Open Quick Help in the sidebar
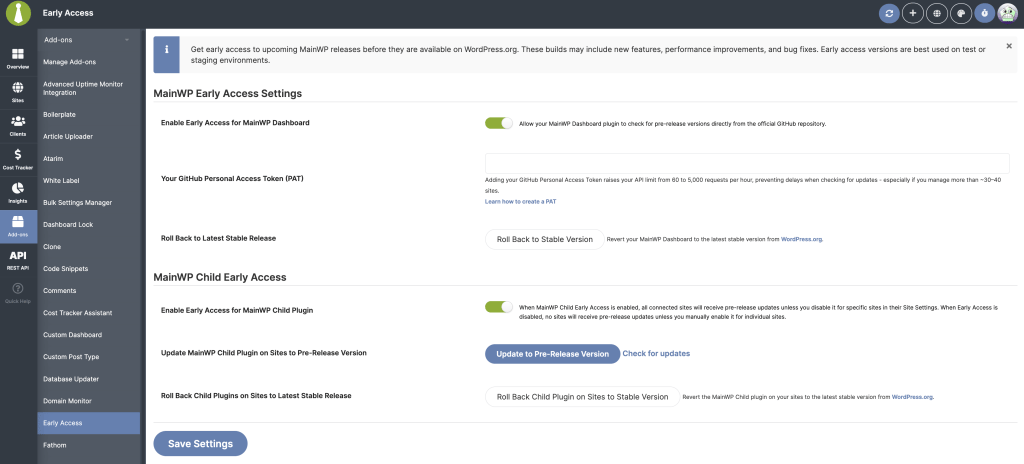 [18, 293]
